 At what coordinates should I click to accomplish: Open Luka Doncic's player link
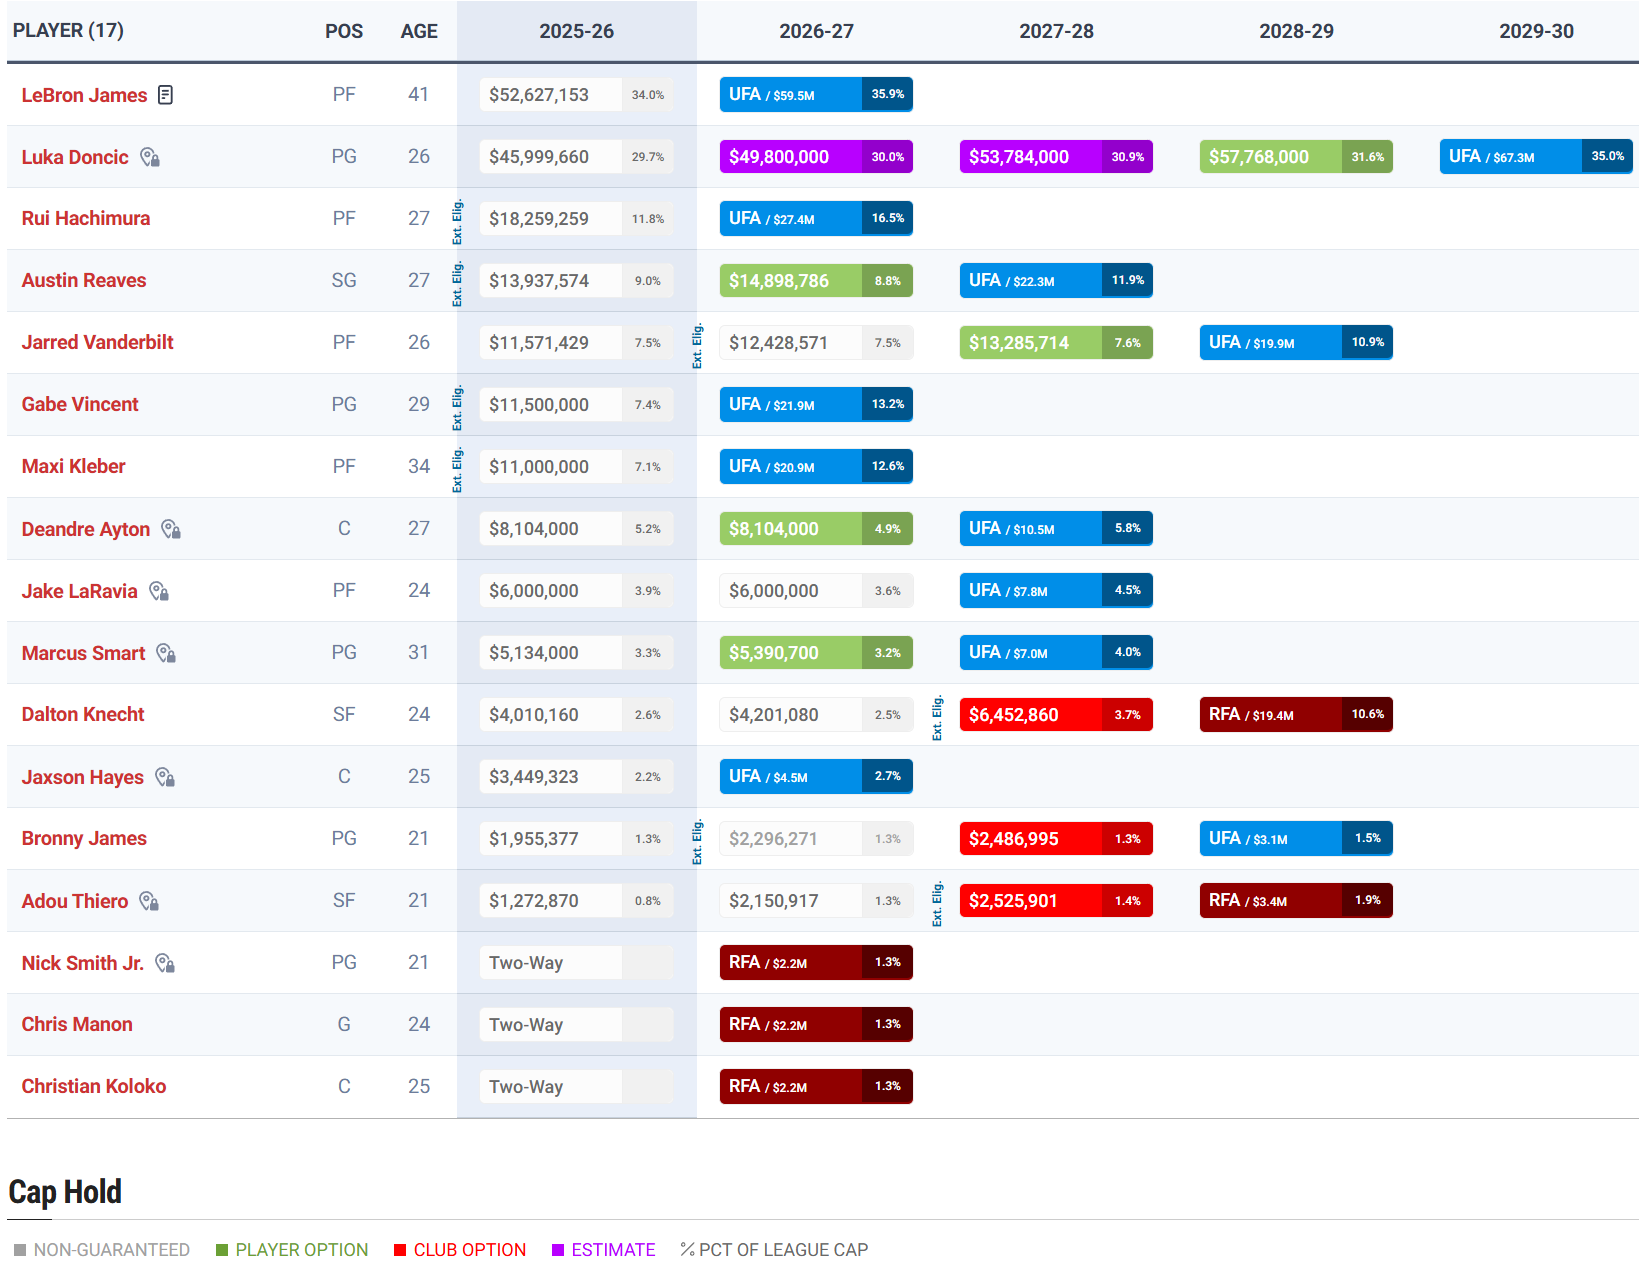(75, 157)
